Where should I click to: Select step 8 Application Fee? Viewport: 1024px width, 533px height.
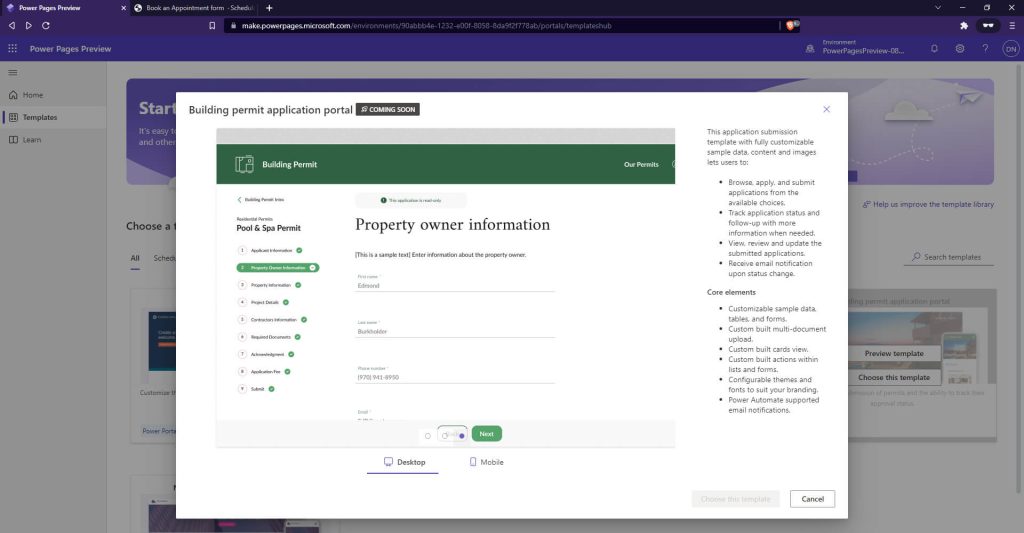pos(264,372)
